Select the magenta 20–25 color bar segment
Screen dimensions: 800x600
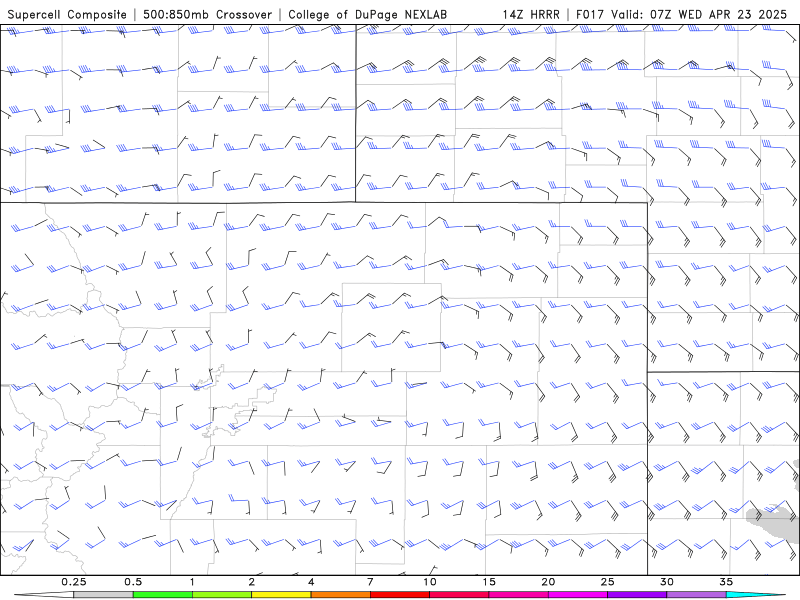coord(578,595)
